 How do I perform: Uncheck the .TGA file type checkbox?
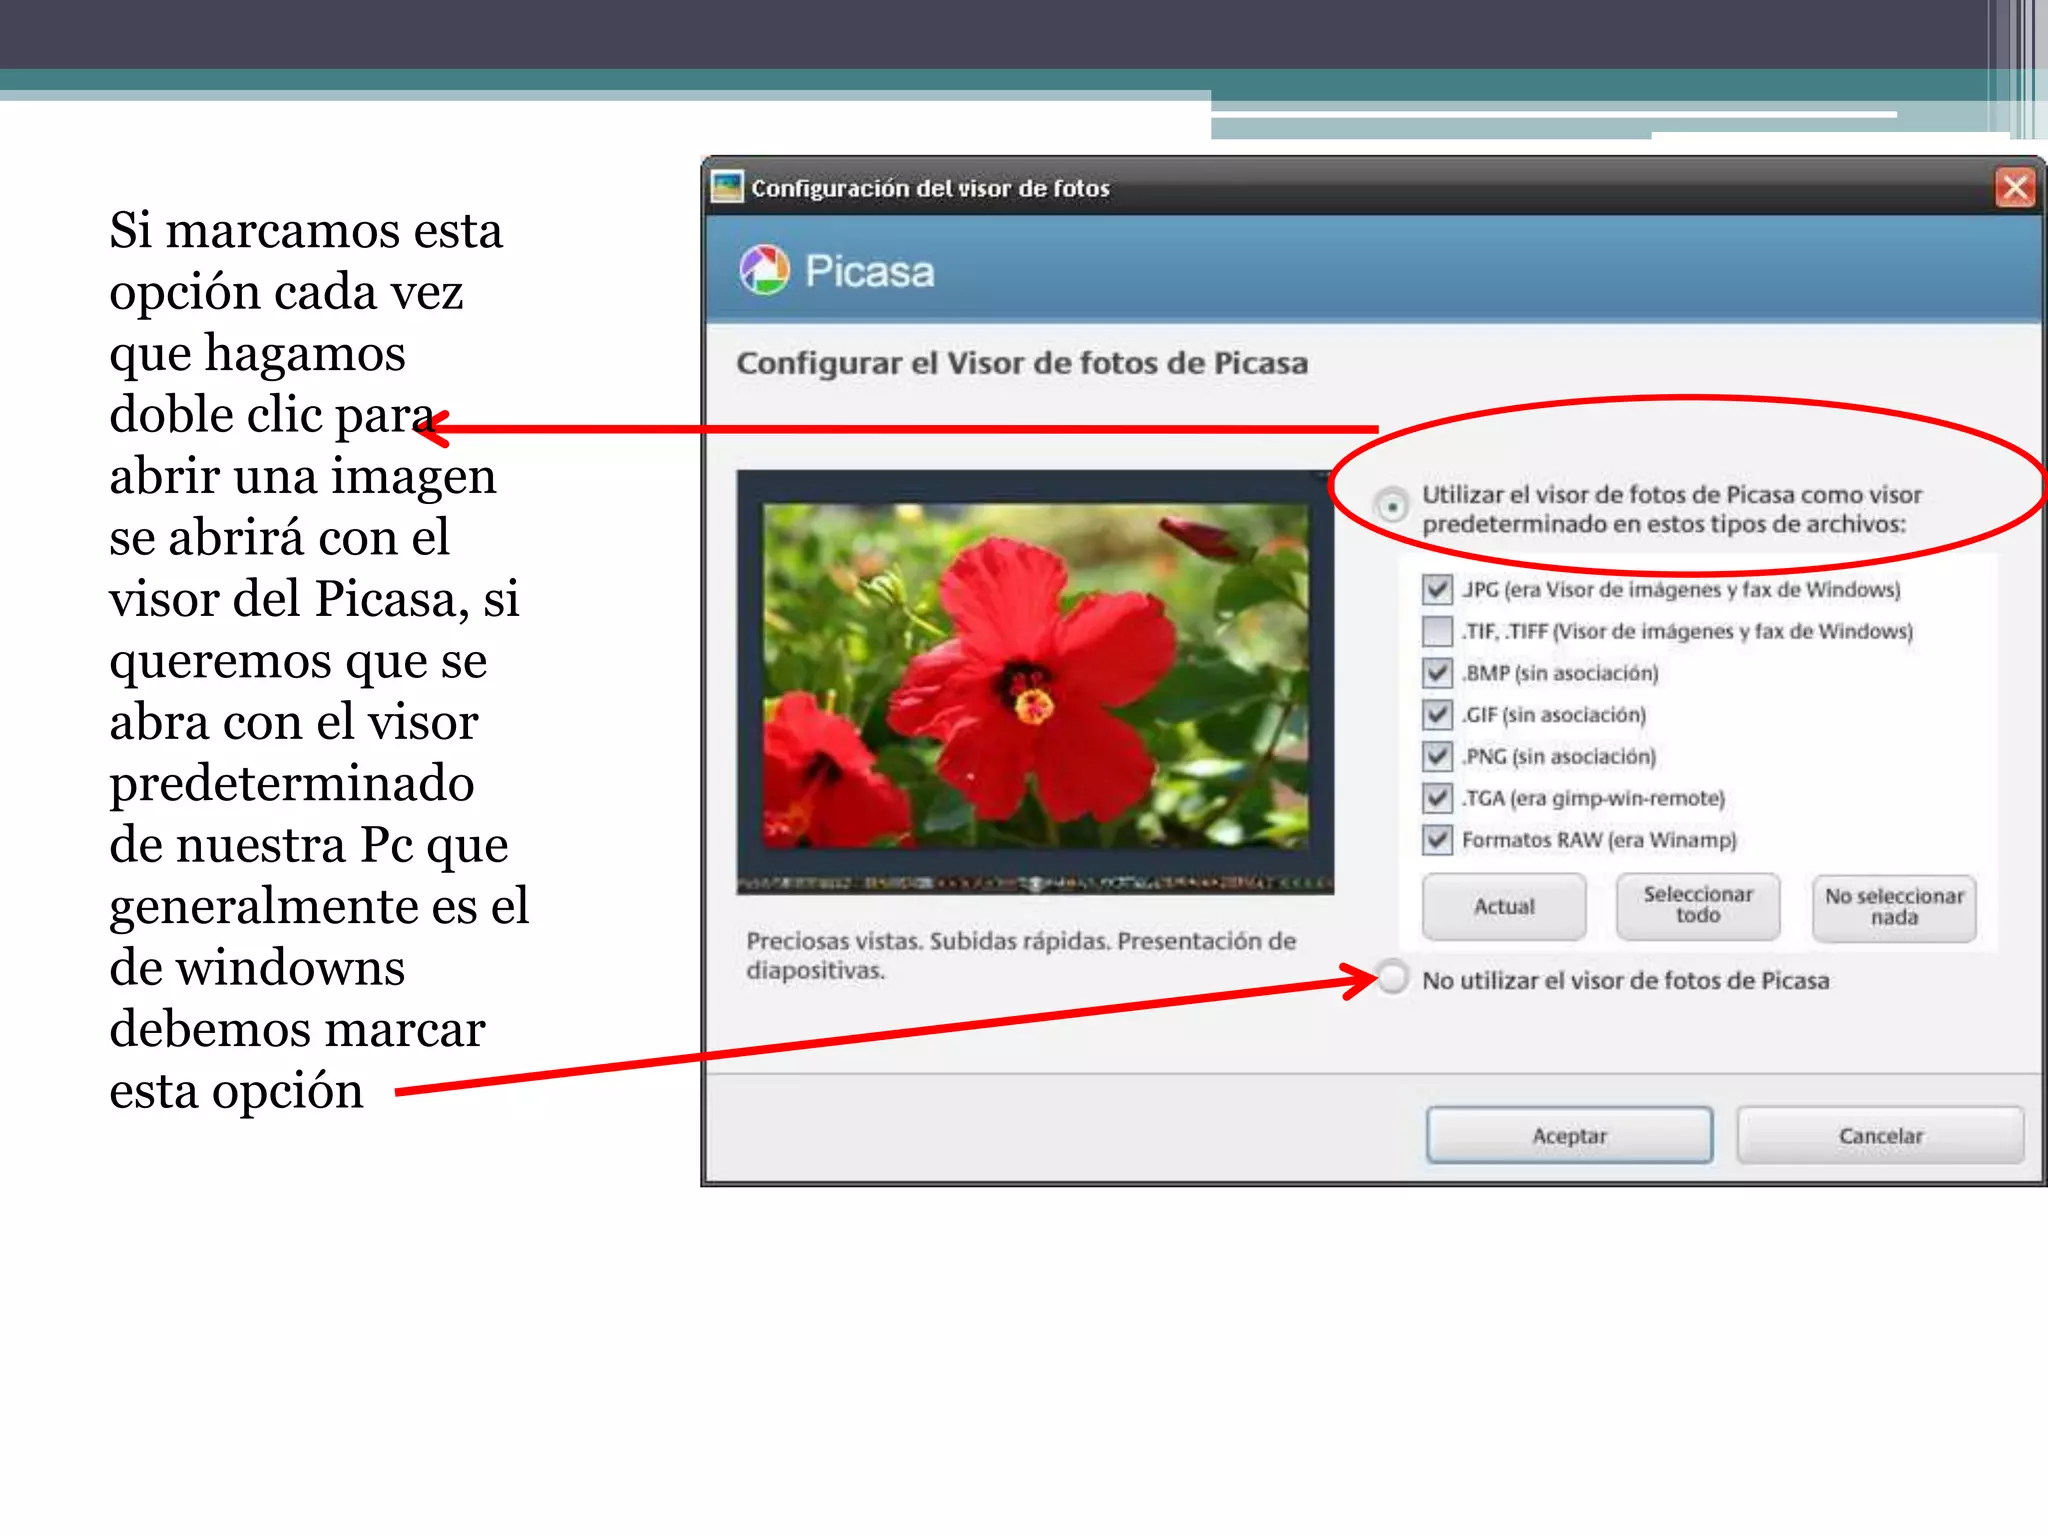pyautogui.click(x=1437, y=797)
